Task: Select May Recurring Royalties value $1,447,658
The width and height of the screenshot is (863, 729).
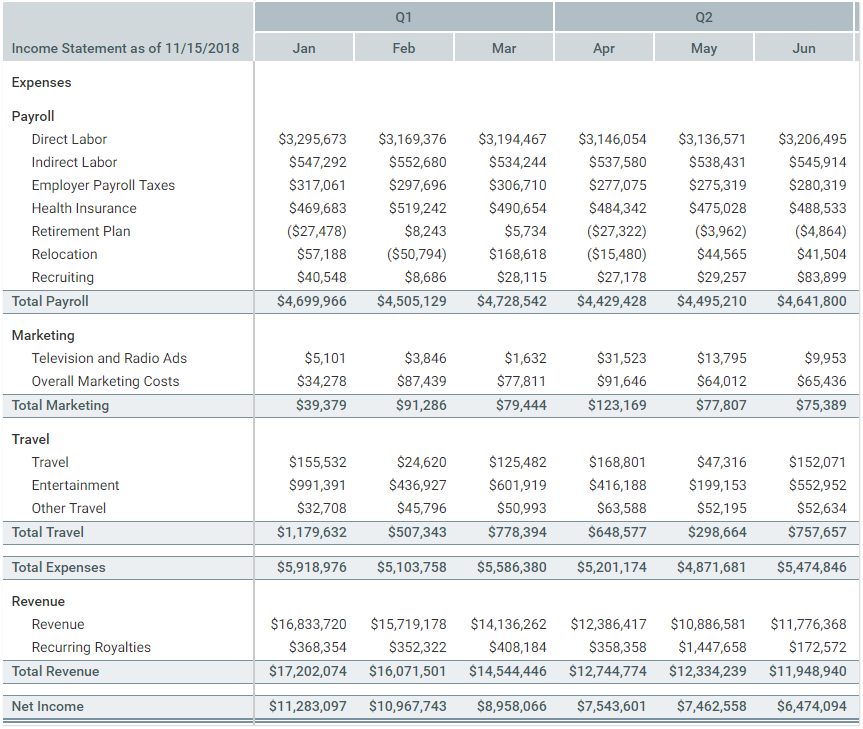Action: (x=708, y=647)
